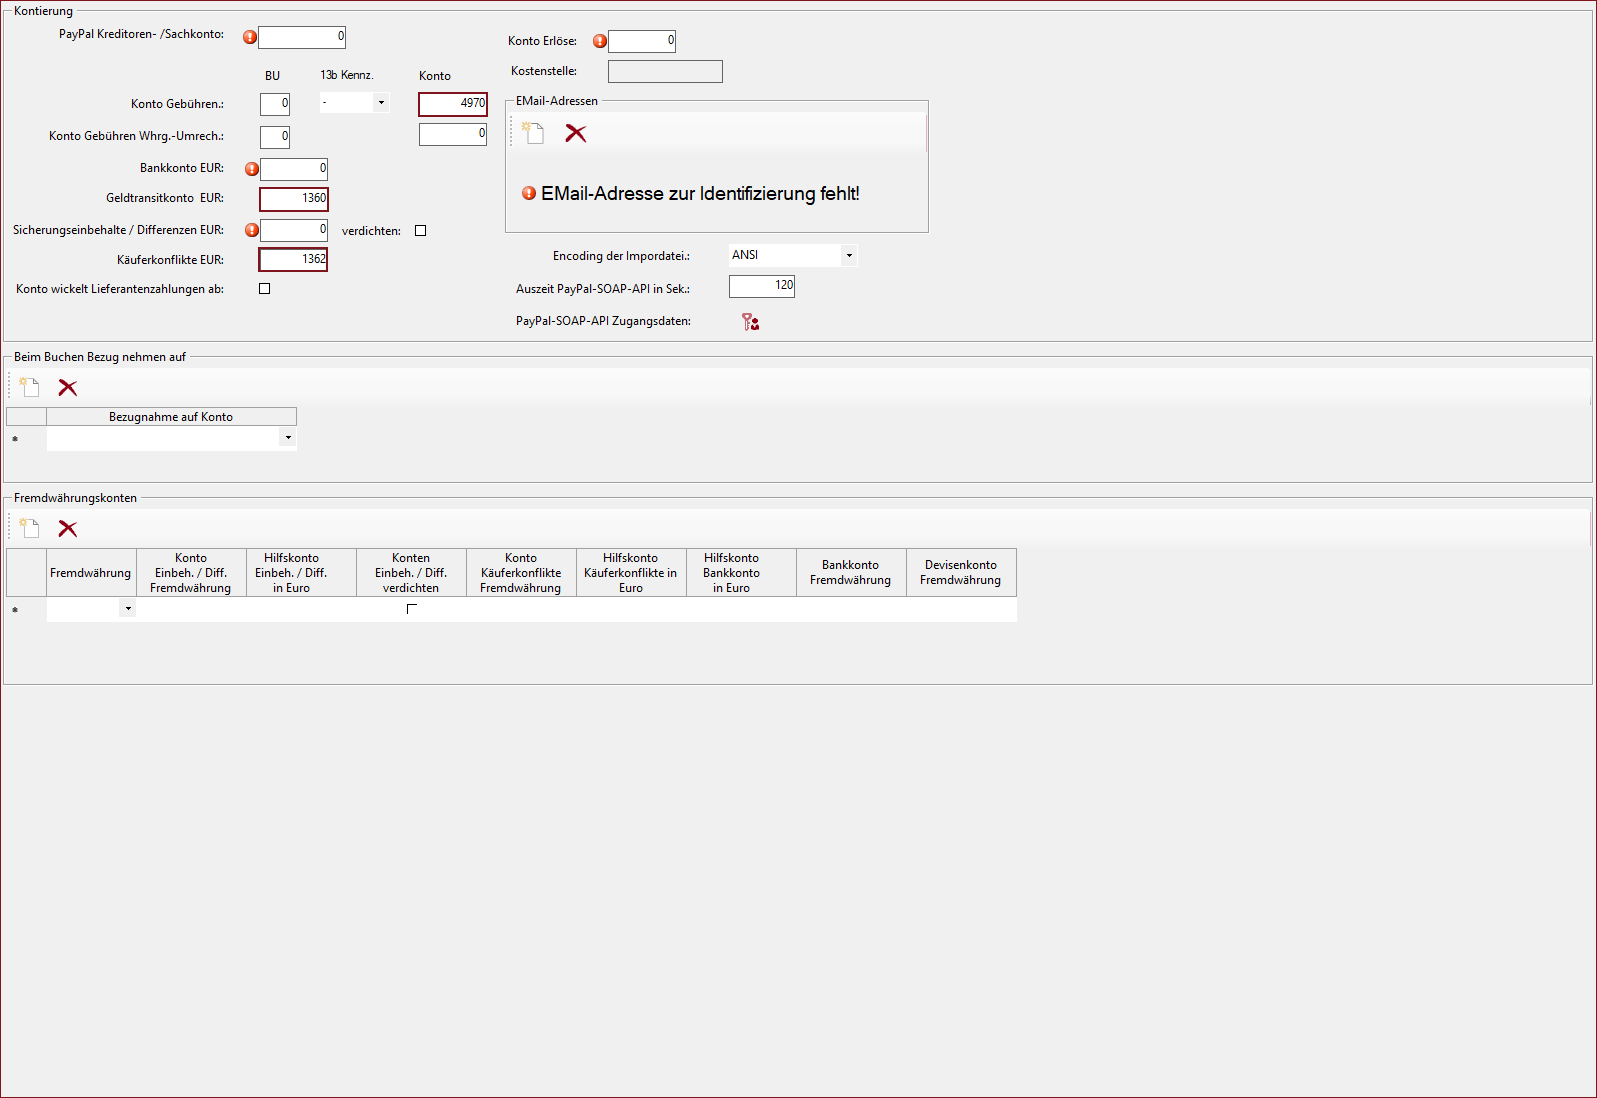Toggle Konten Einbeh. / Diff. verdichten checkbox
This screenshot has width=1597, height=1098.
click(x=411, y=609)
